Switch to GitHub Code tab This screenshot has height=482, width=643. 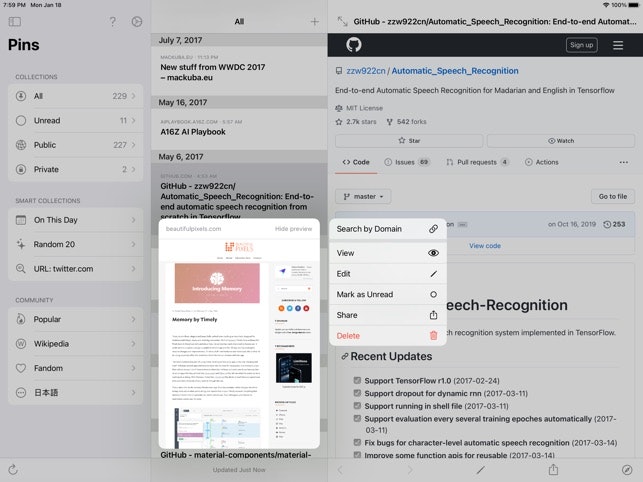coord(356,162)
